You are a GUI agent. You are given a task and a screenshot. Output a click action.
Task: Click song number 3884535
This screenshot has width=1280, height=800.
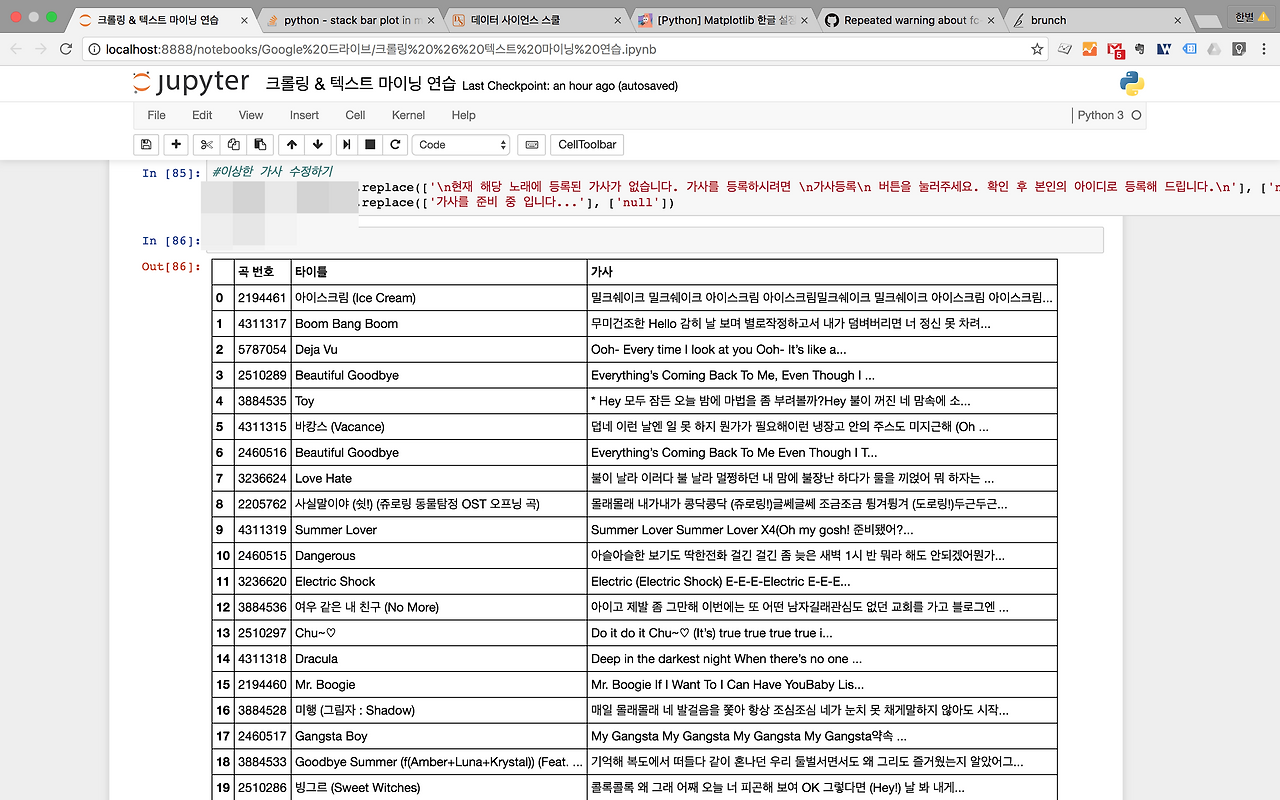click(x=262, y=401)
